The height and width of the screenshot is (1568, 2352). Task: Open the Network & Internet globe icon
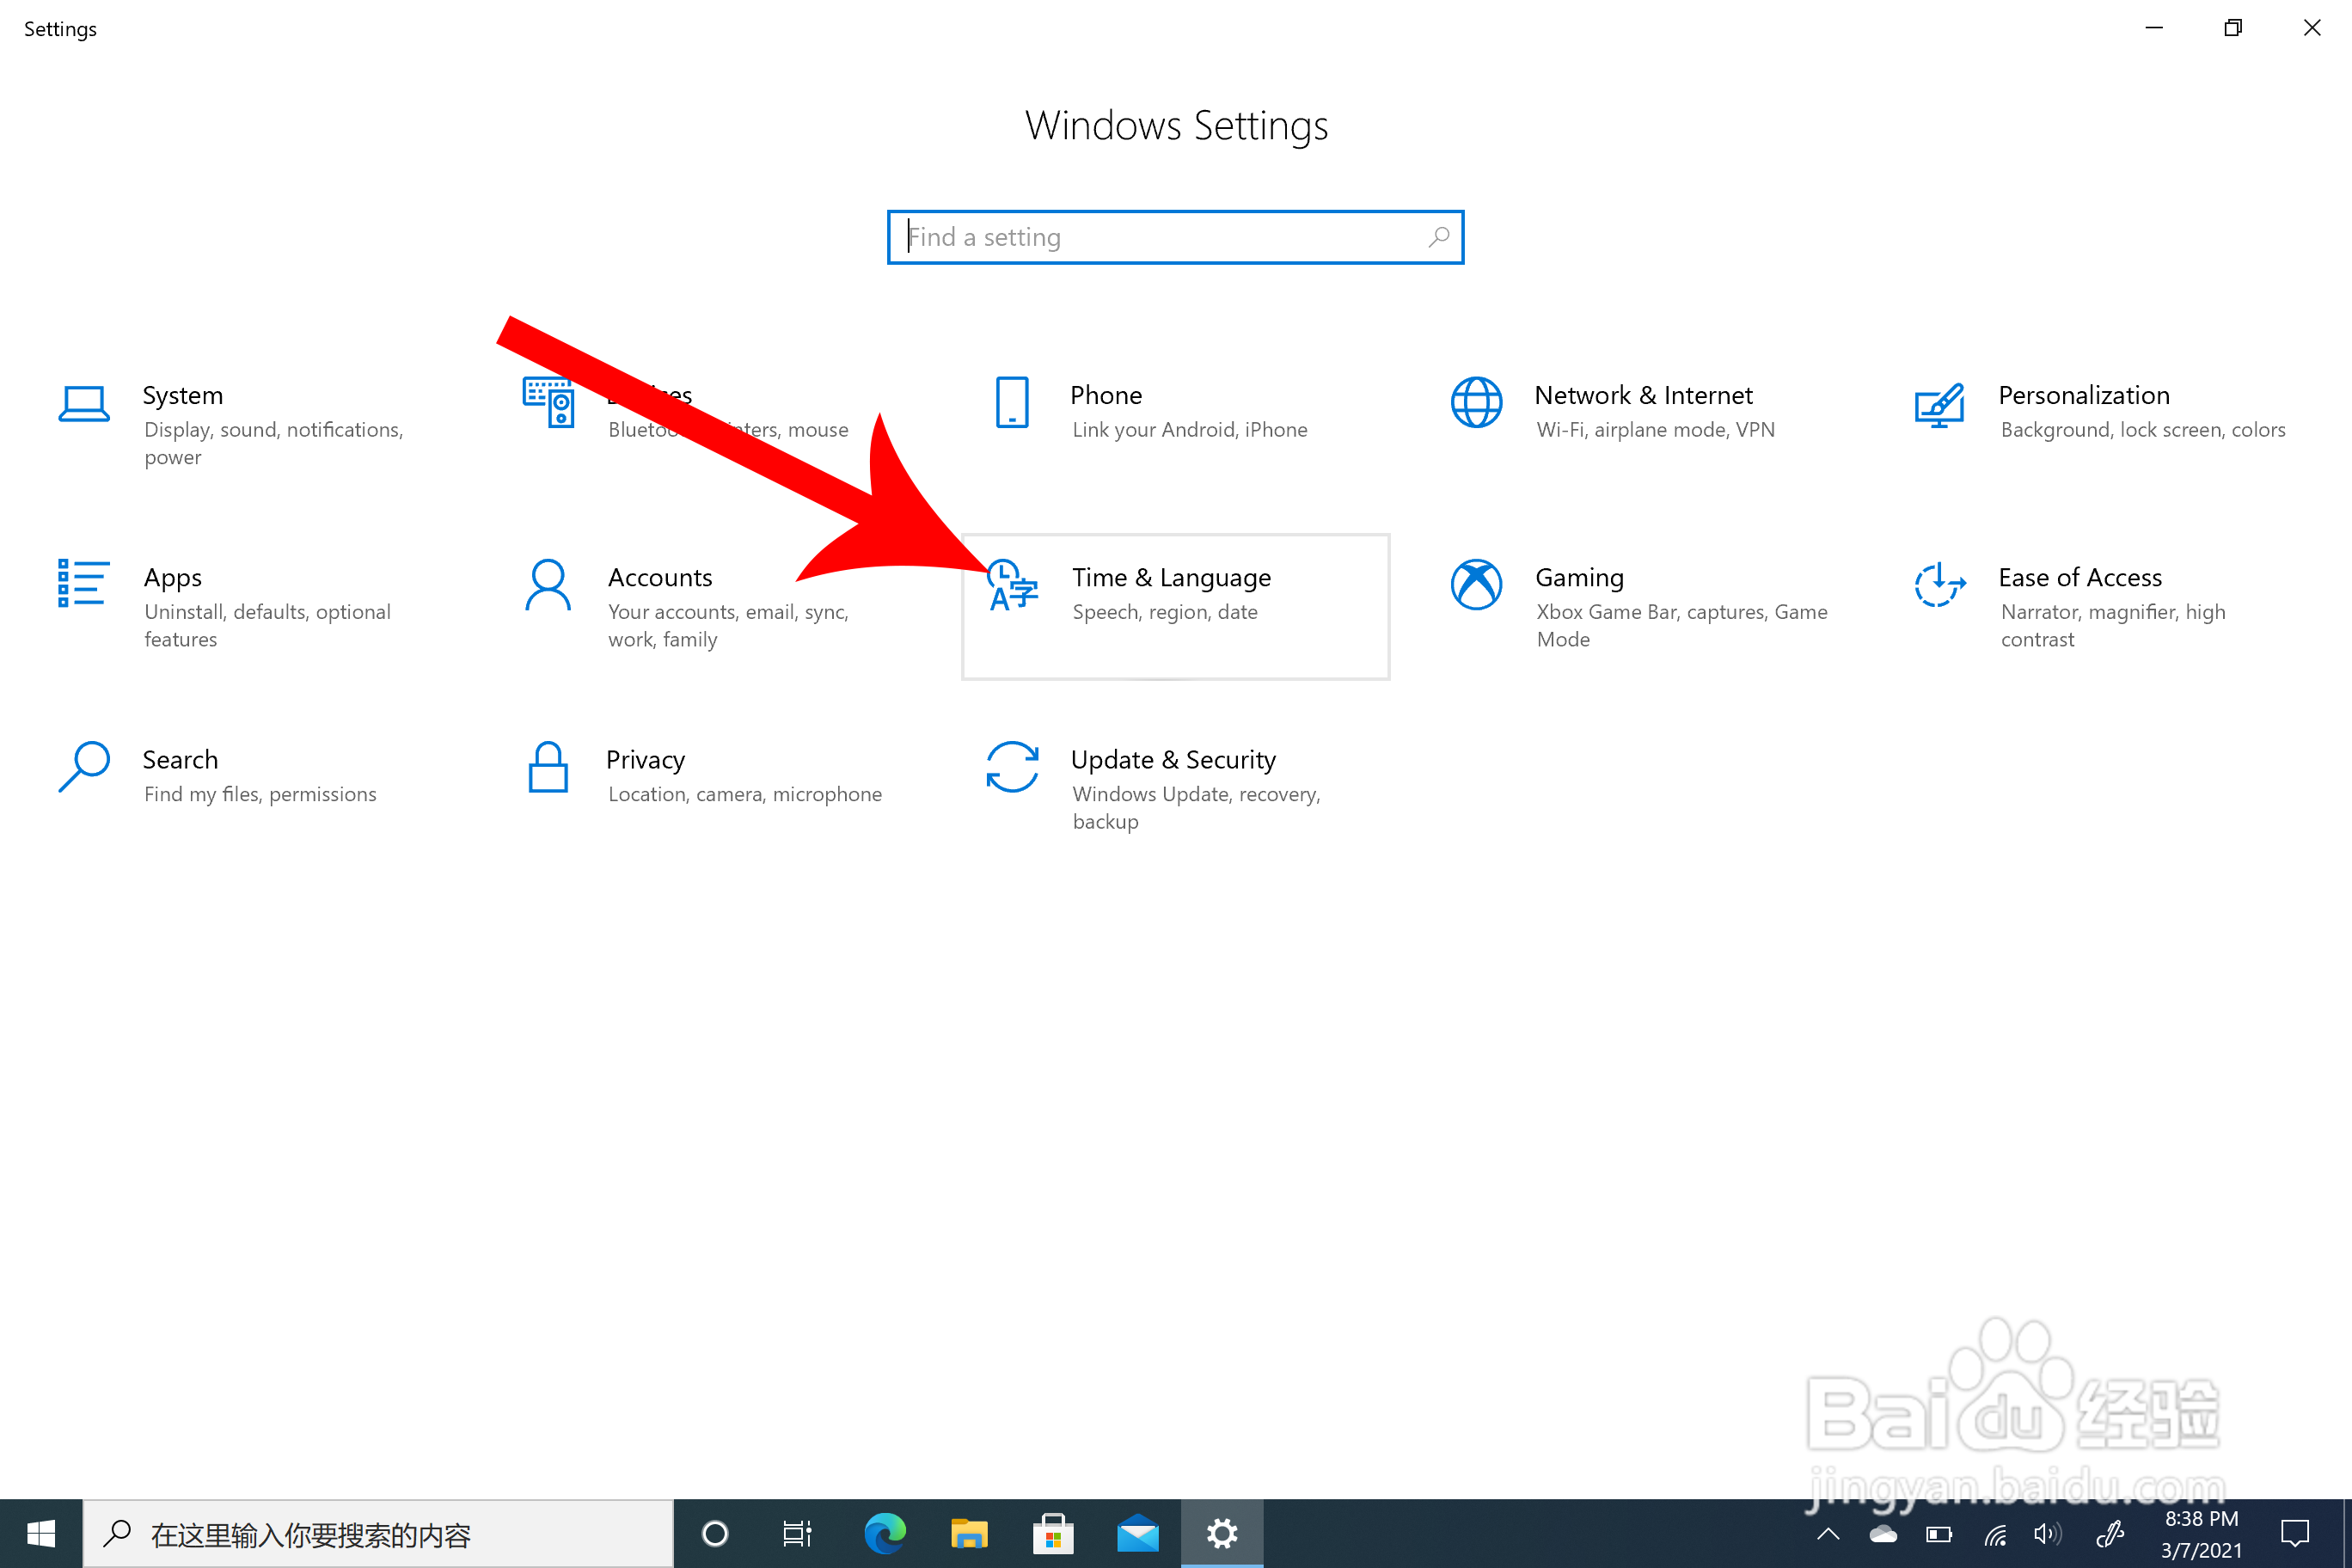coord(1476,403)
